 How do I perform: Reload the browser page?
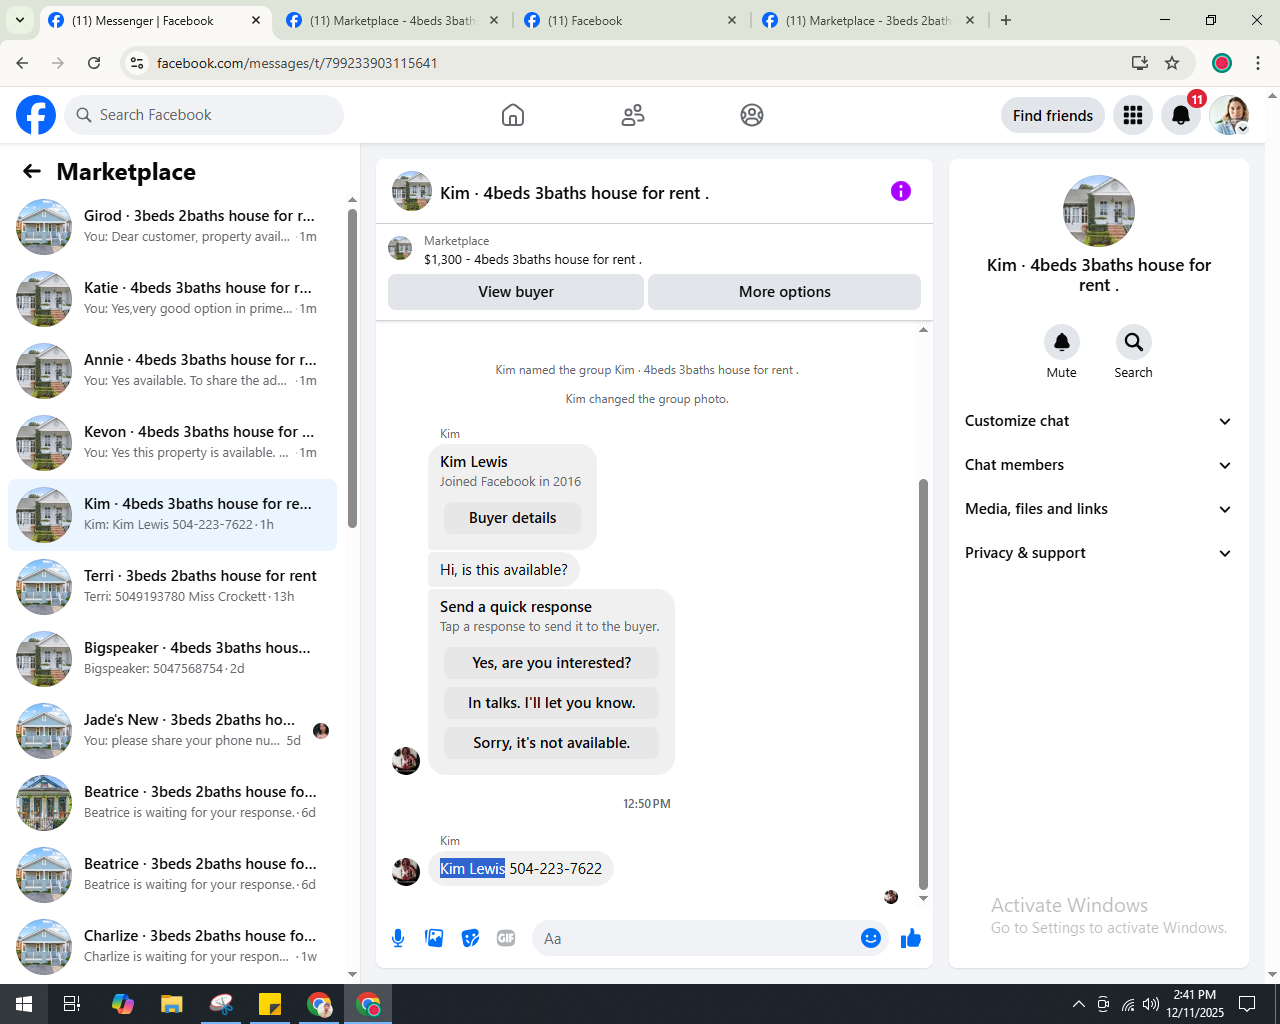94,63
